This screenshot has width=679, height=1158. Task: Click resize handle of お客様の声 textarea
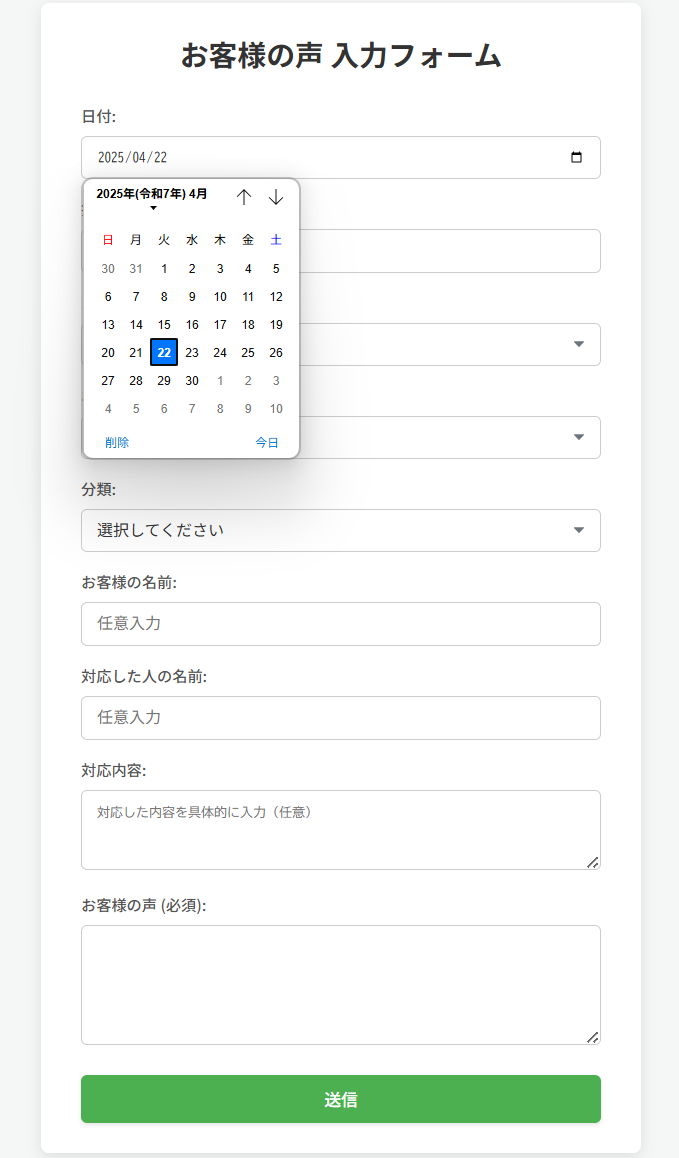coord(592,1037)
